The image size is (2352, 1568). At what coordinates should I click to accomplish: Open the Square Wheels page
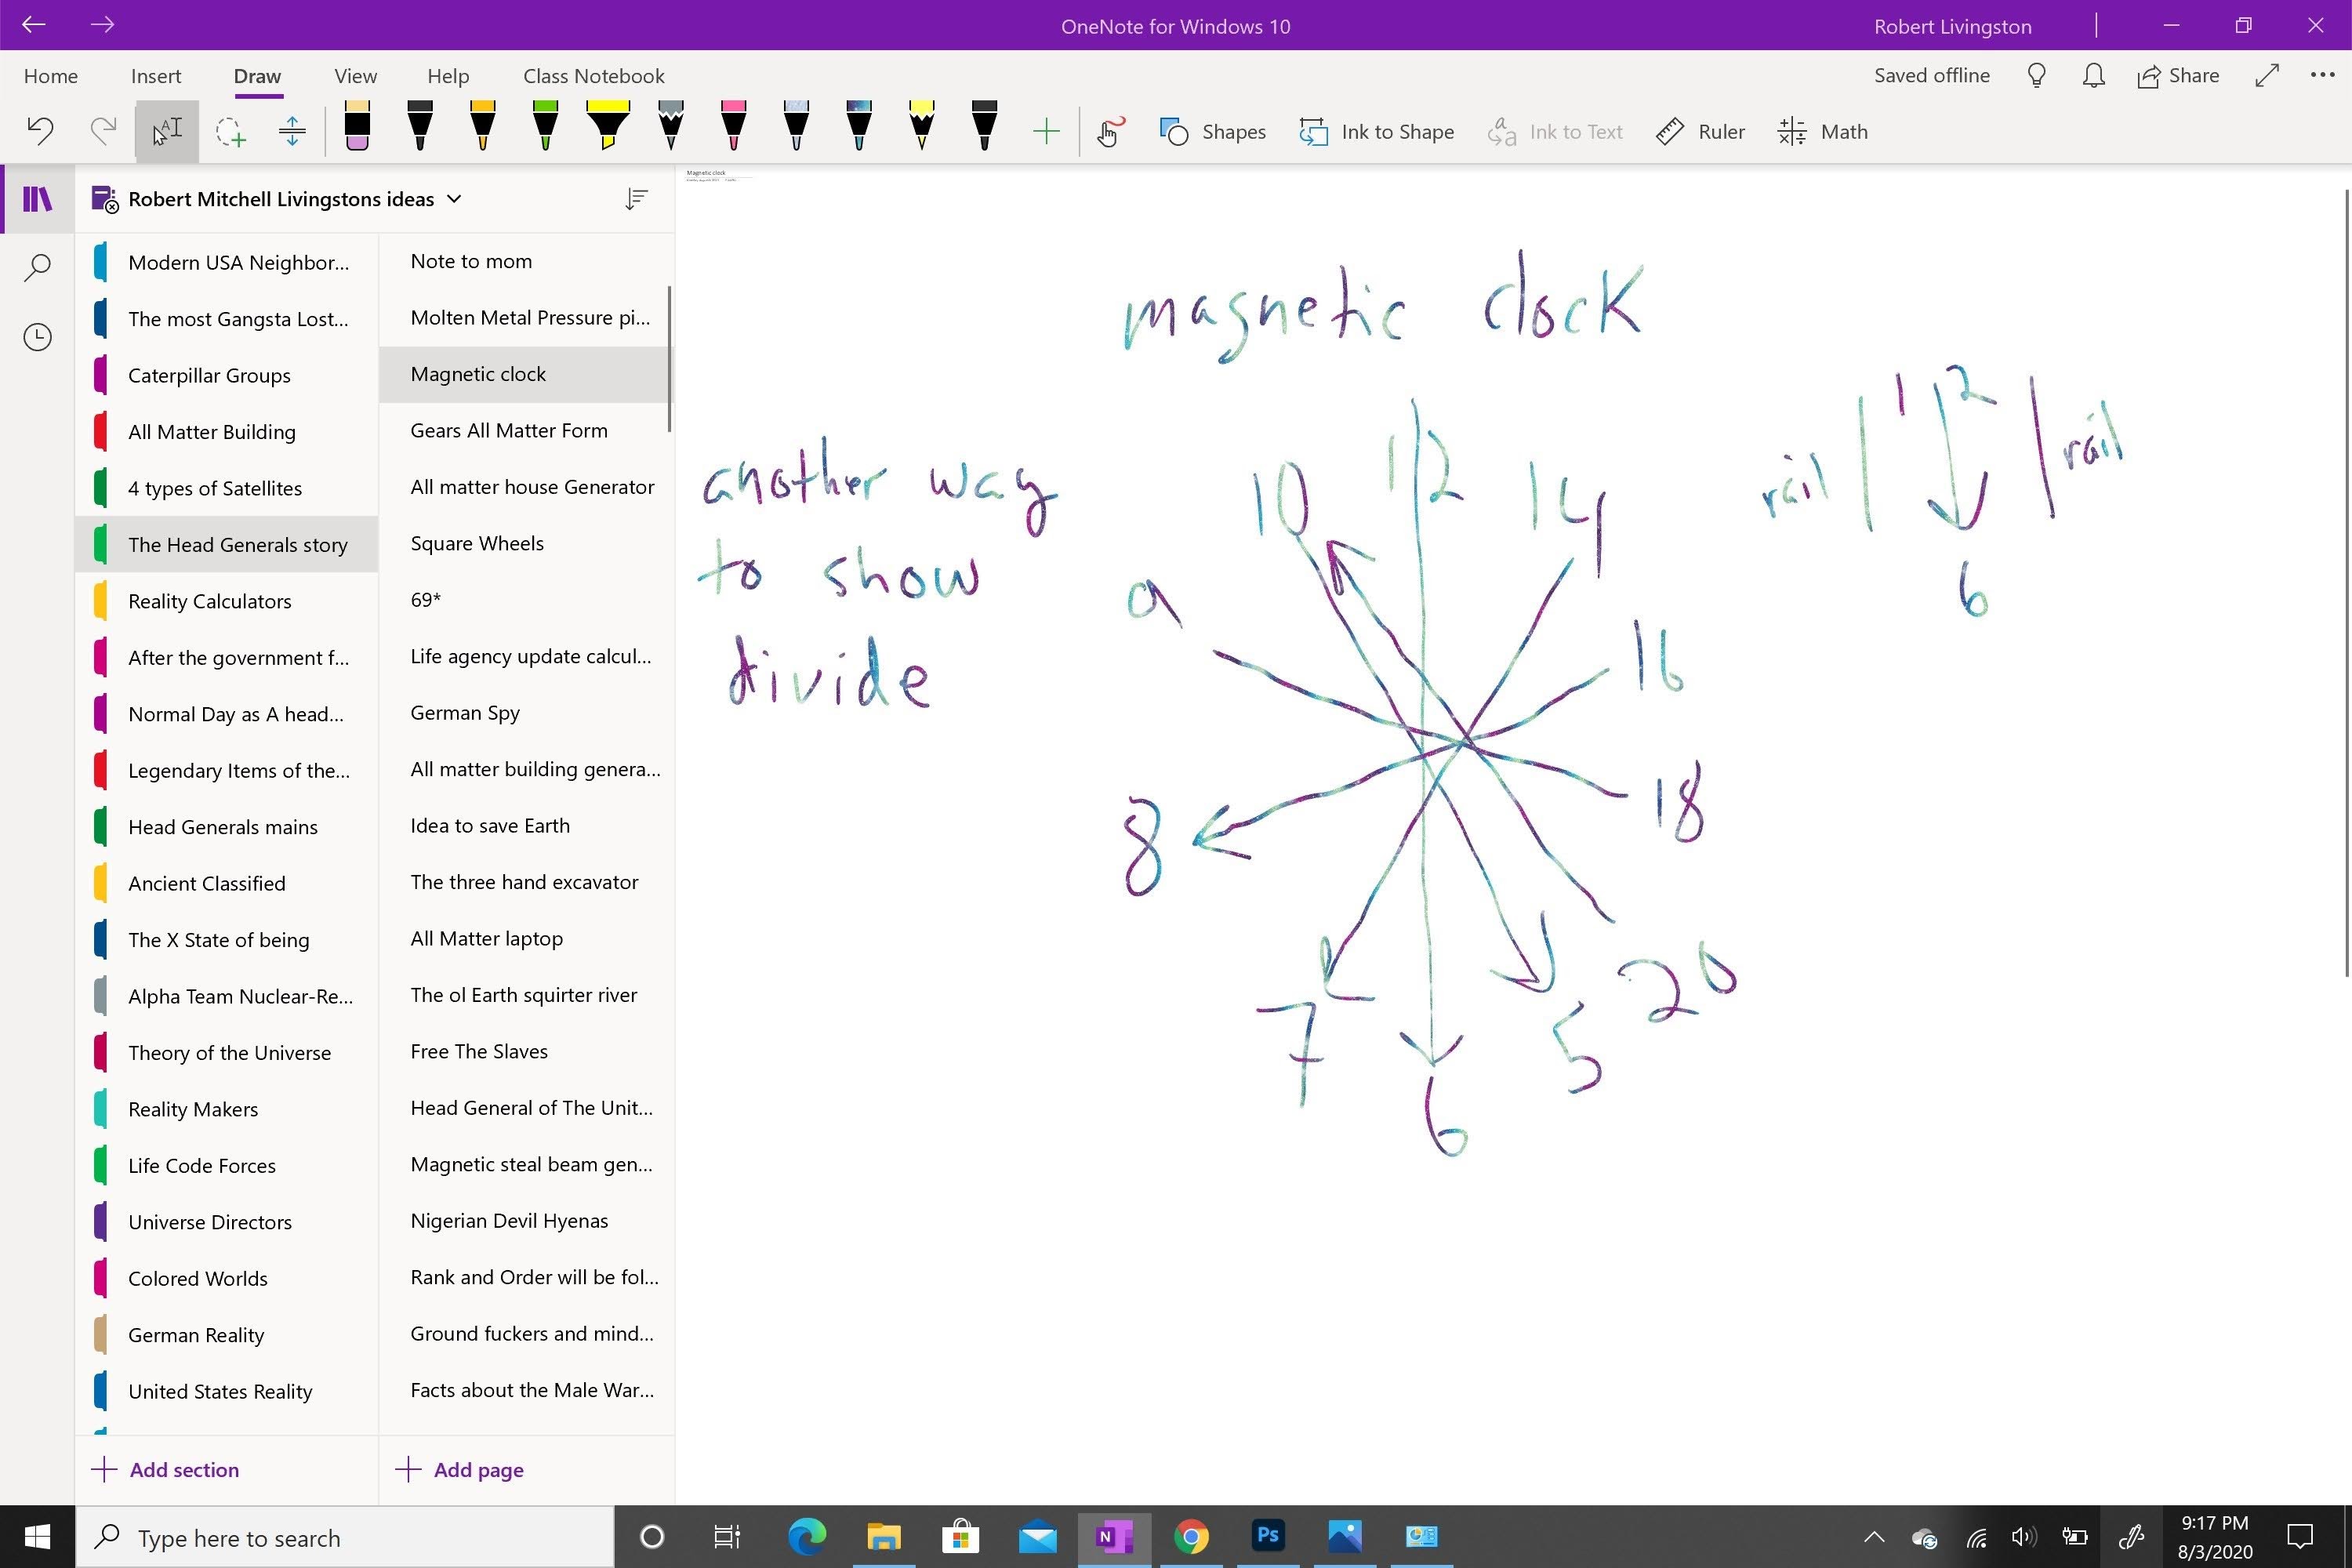click(477, 543)
